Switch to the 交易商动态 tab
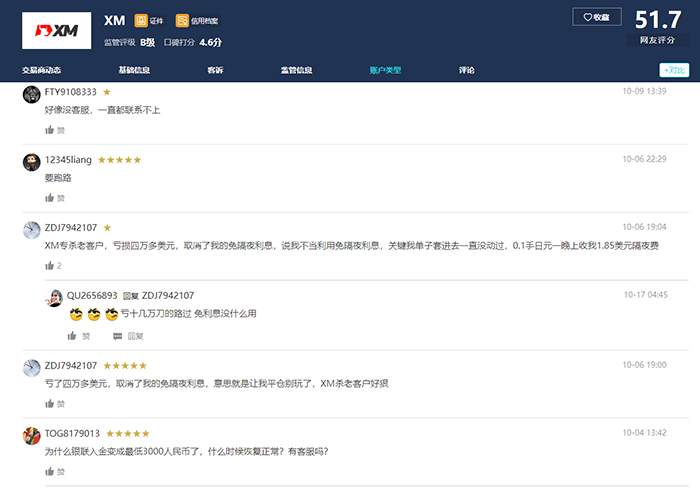The width and height of the screenshot is (700, 489). coord(42,70)
